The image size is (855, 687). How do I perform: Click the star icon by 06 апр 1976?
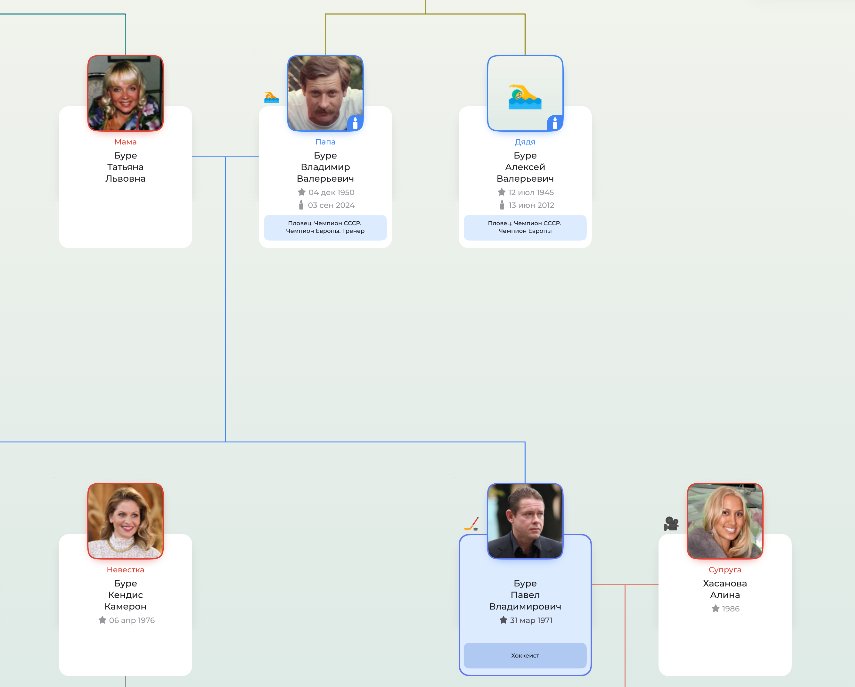coord(102,620)
